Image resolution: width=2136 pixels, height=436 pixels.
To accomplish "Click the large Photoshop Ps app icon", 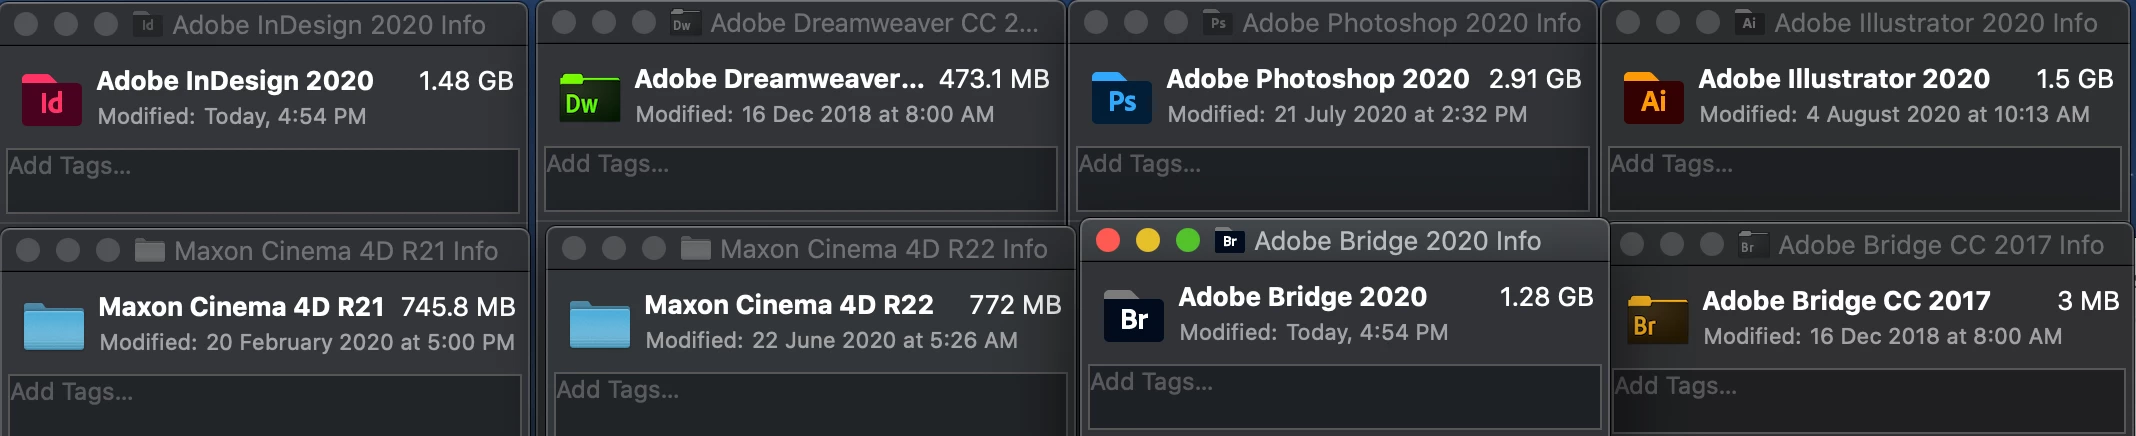I will [x=1121, y=97].
